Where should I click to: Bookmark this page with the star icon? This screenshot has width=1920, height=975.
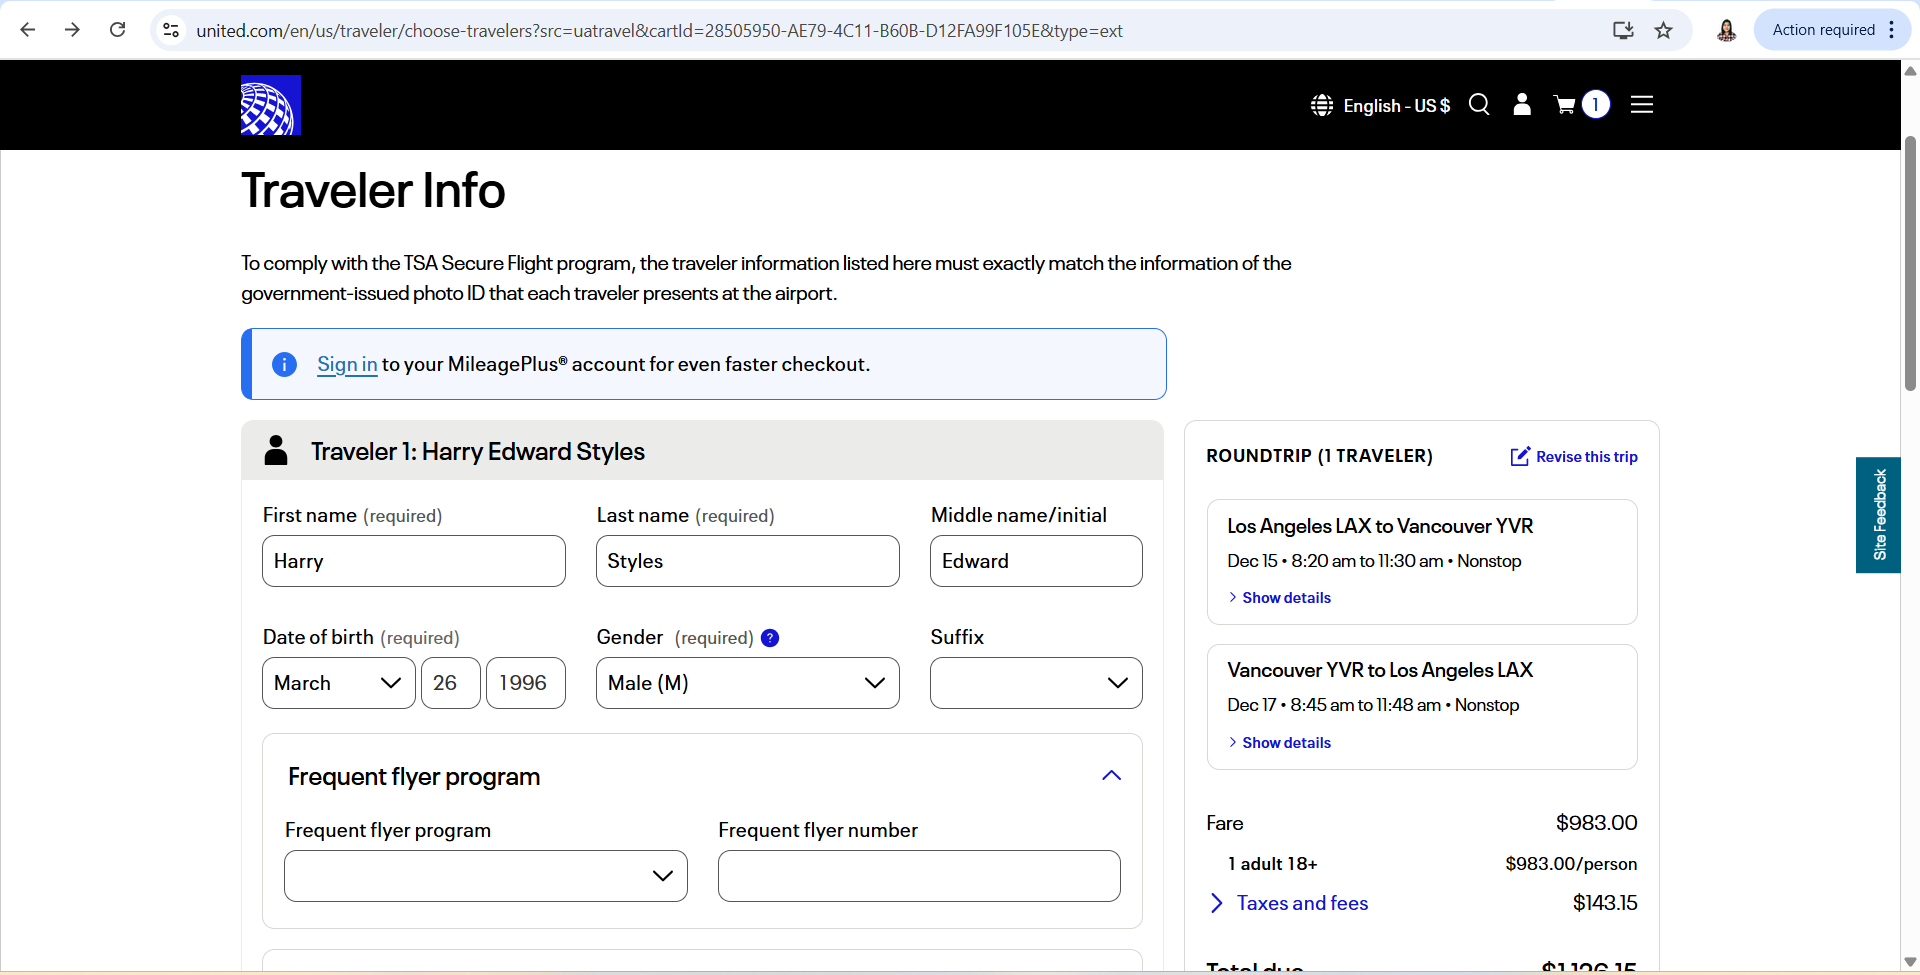[x=1663, y=30]
